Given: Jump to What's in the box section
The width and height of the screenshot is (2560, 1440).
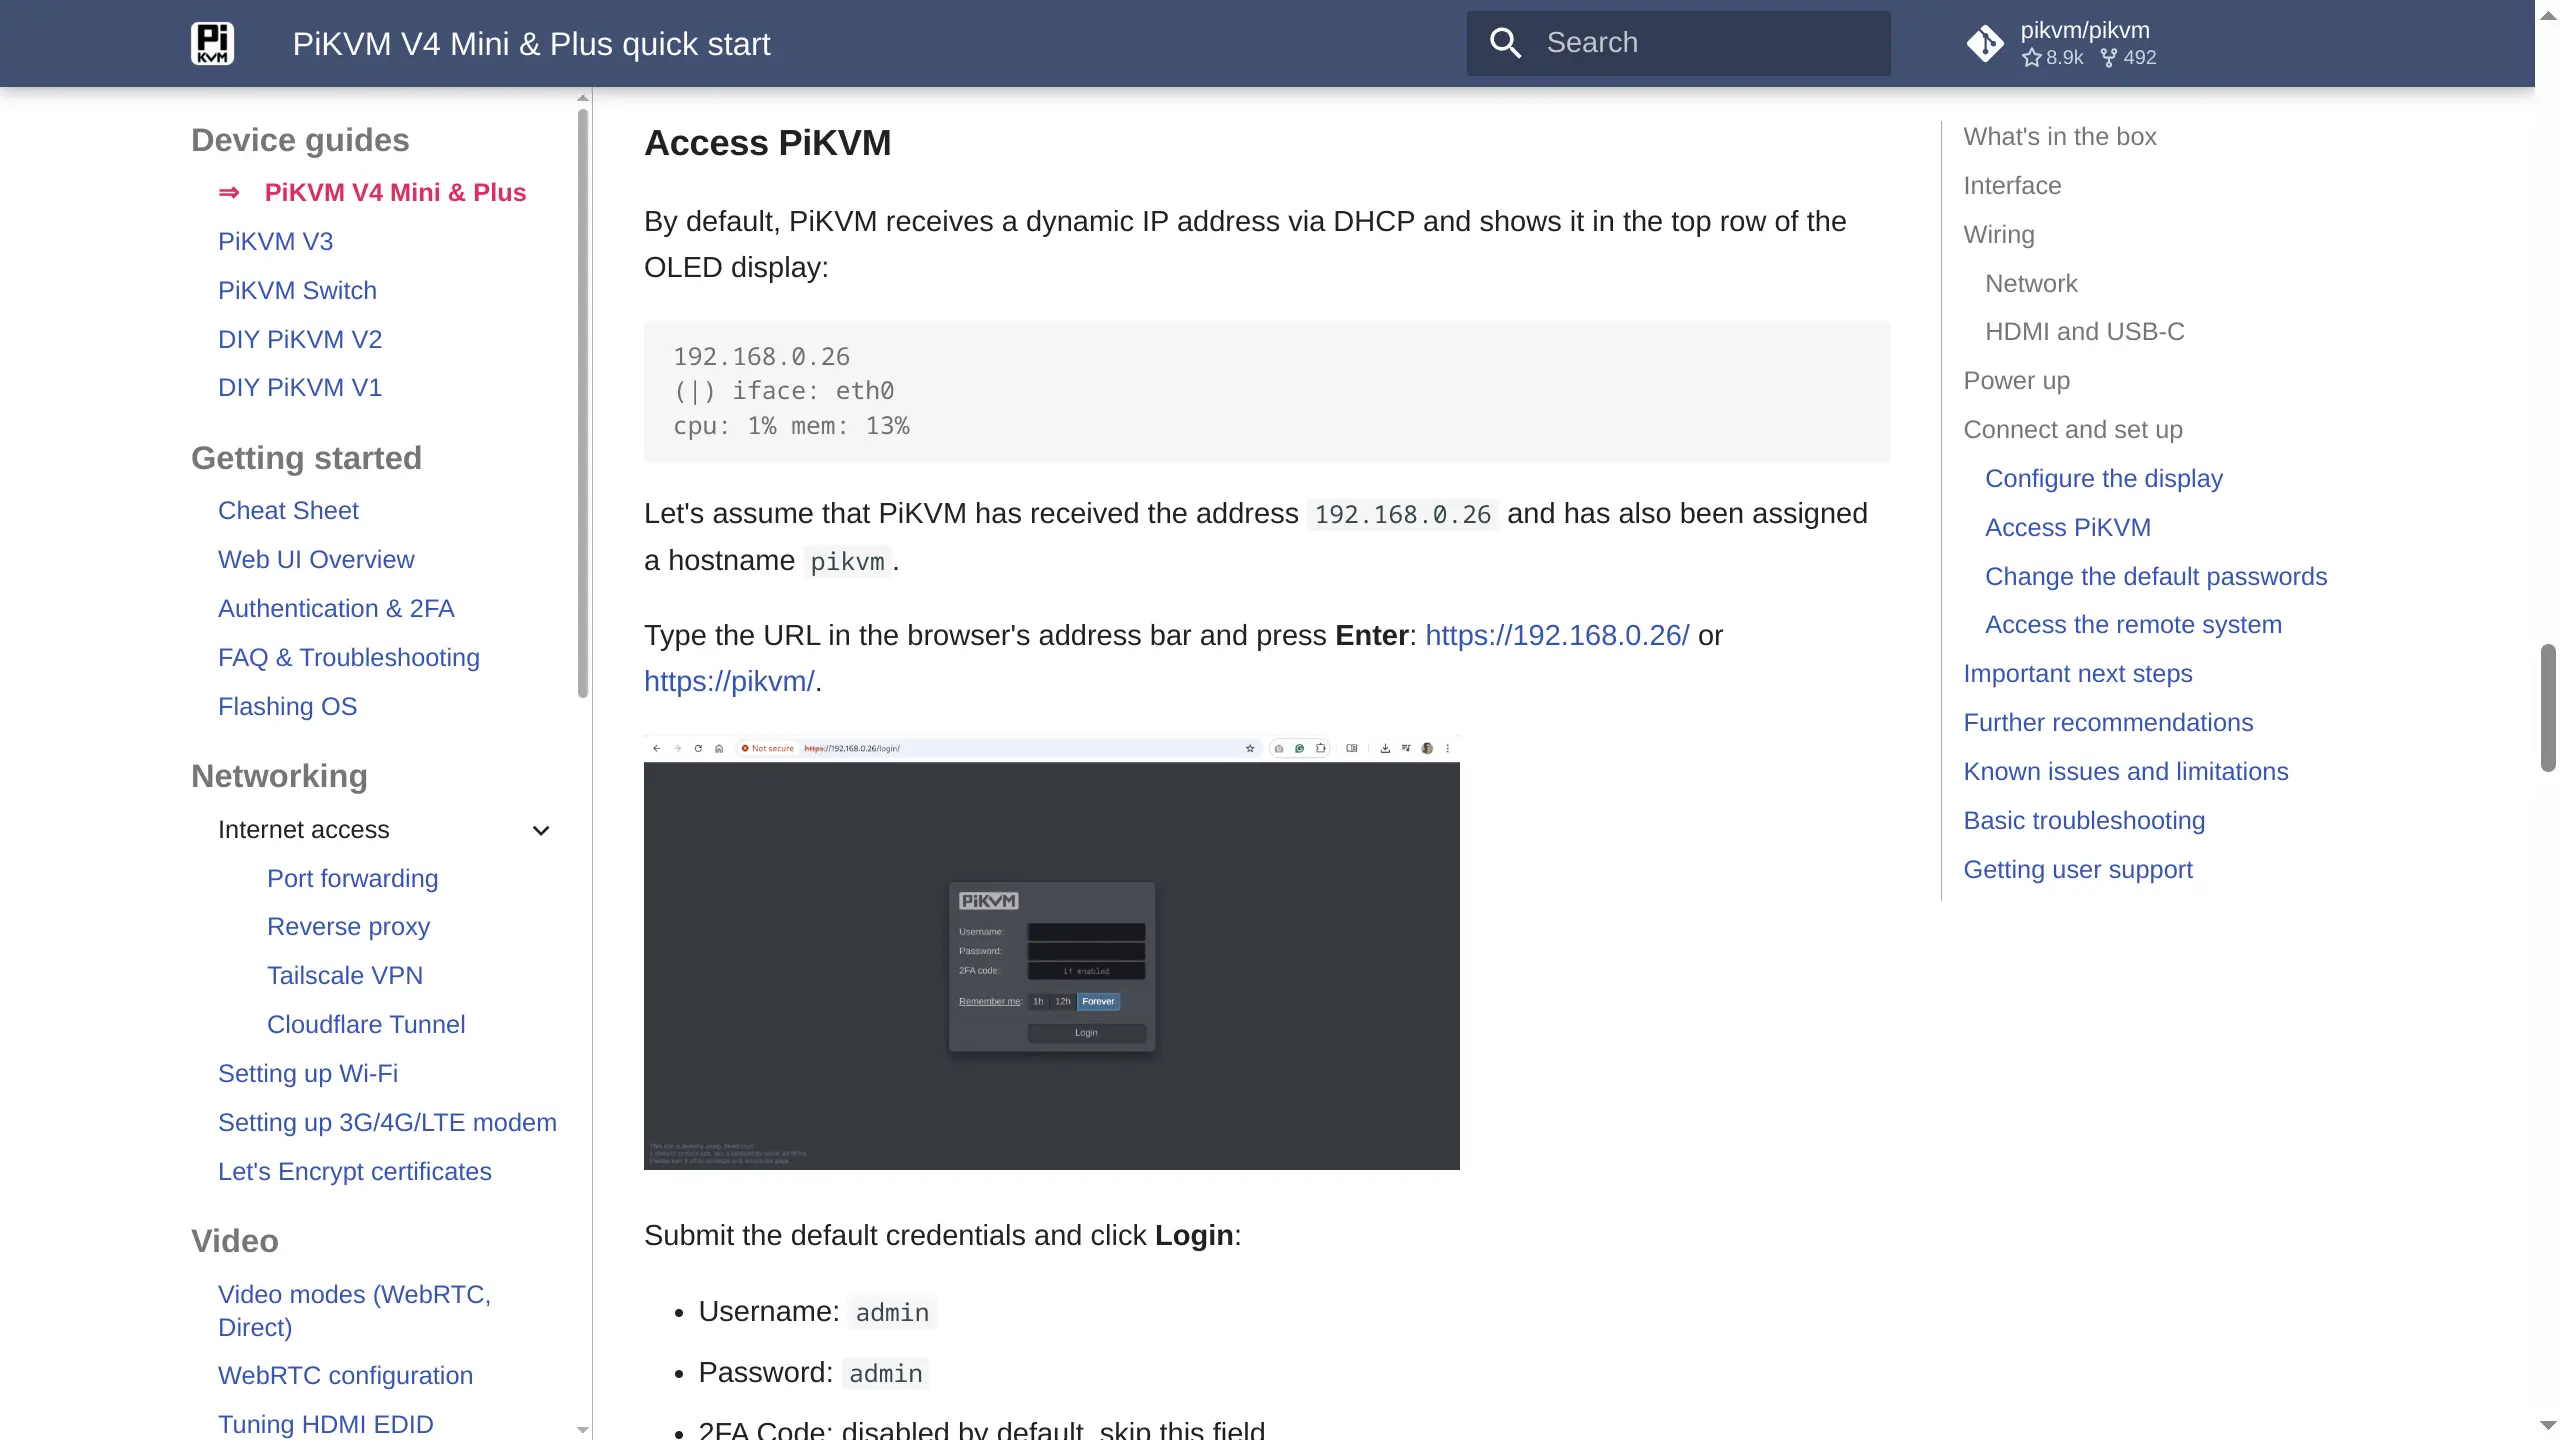Looking at the screenshot, I should 2059,137.
